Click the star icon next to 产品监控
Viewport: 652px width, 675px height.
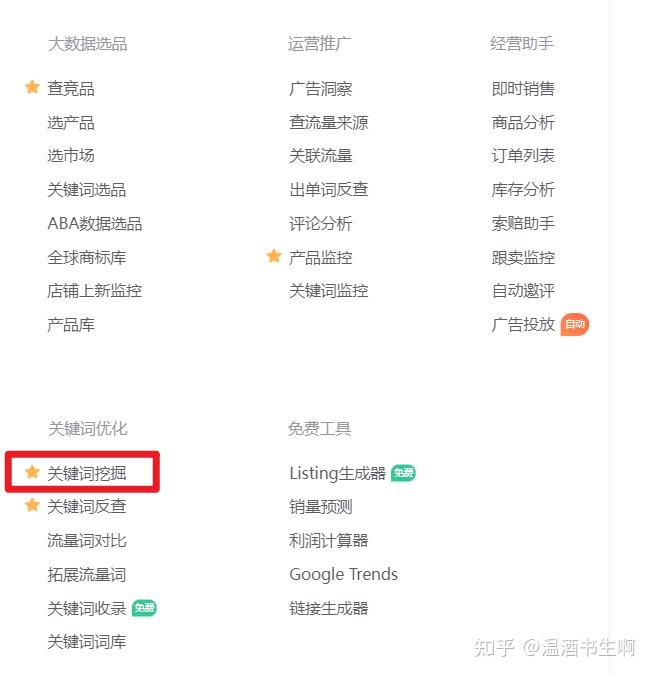click(x=274, y=257)
